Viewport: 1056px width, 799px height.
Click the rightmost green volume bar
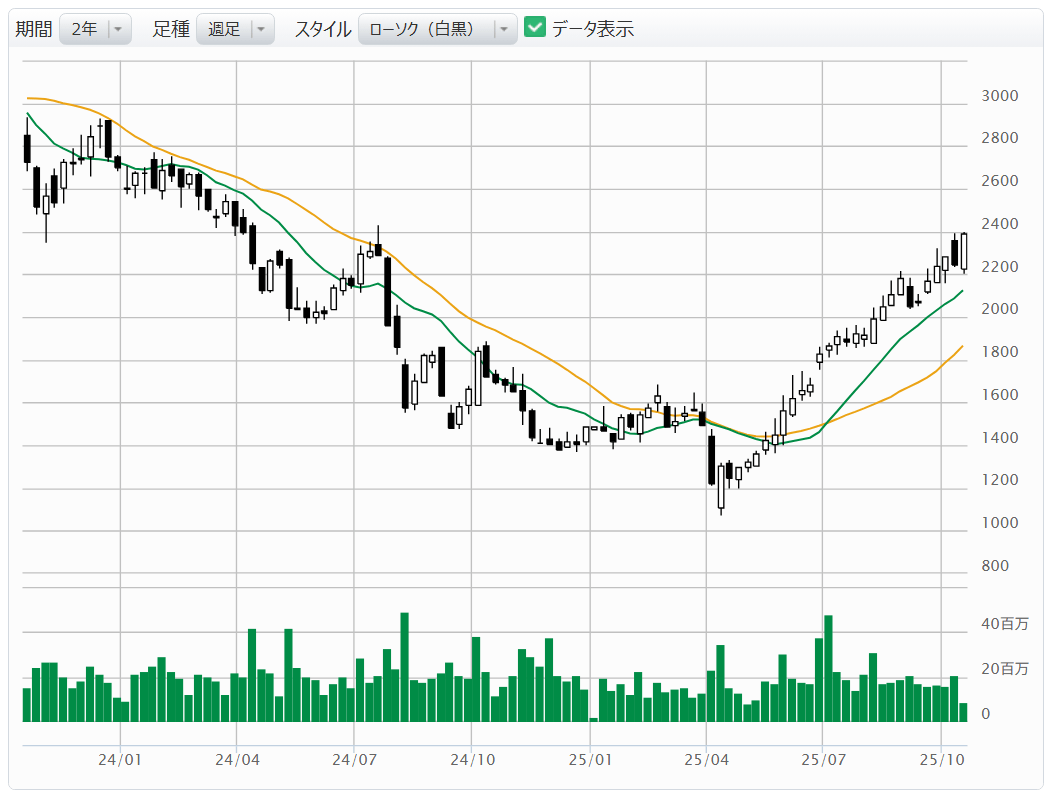[x=963, y=712]
